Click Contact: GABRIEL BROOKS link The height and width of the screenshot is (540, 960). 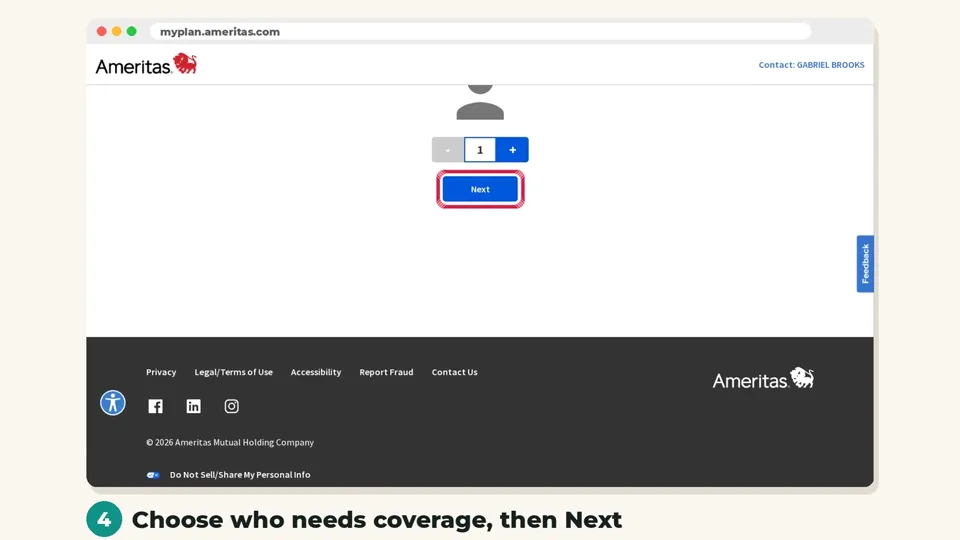tap(811, 65)
